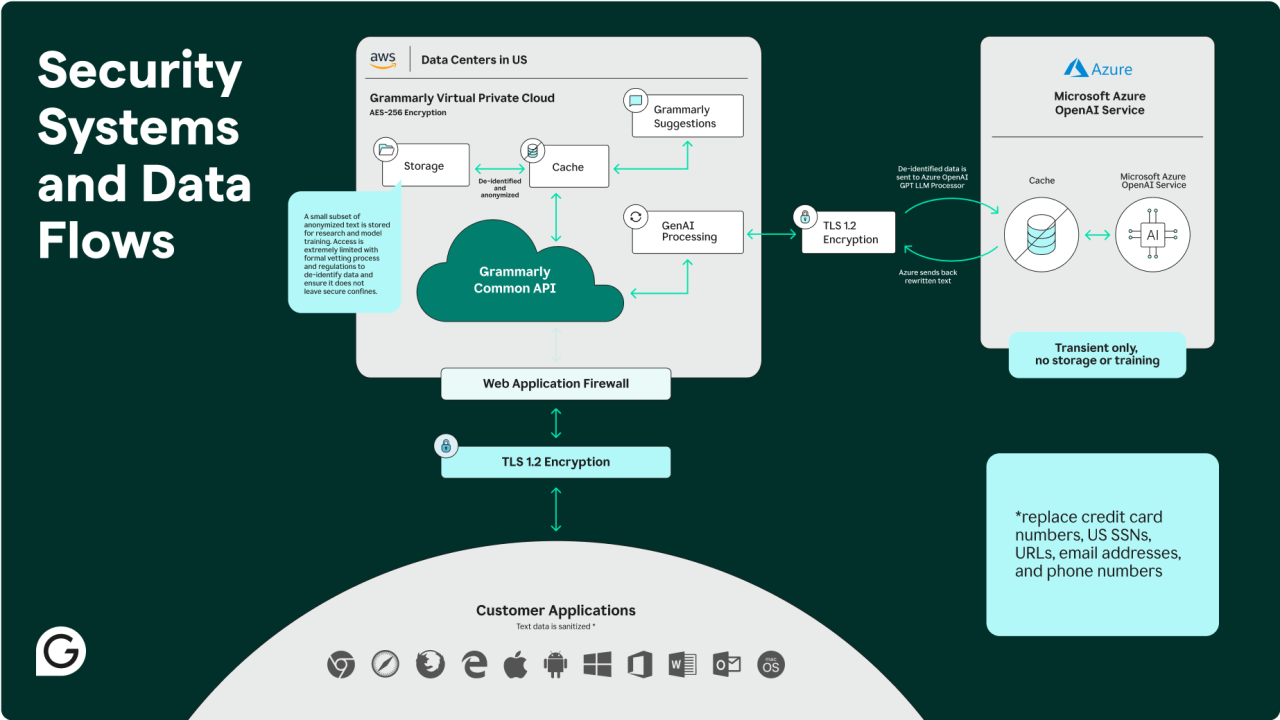
Task: Click the Azure logo
Action: click(x=1098, y=69)
